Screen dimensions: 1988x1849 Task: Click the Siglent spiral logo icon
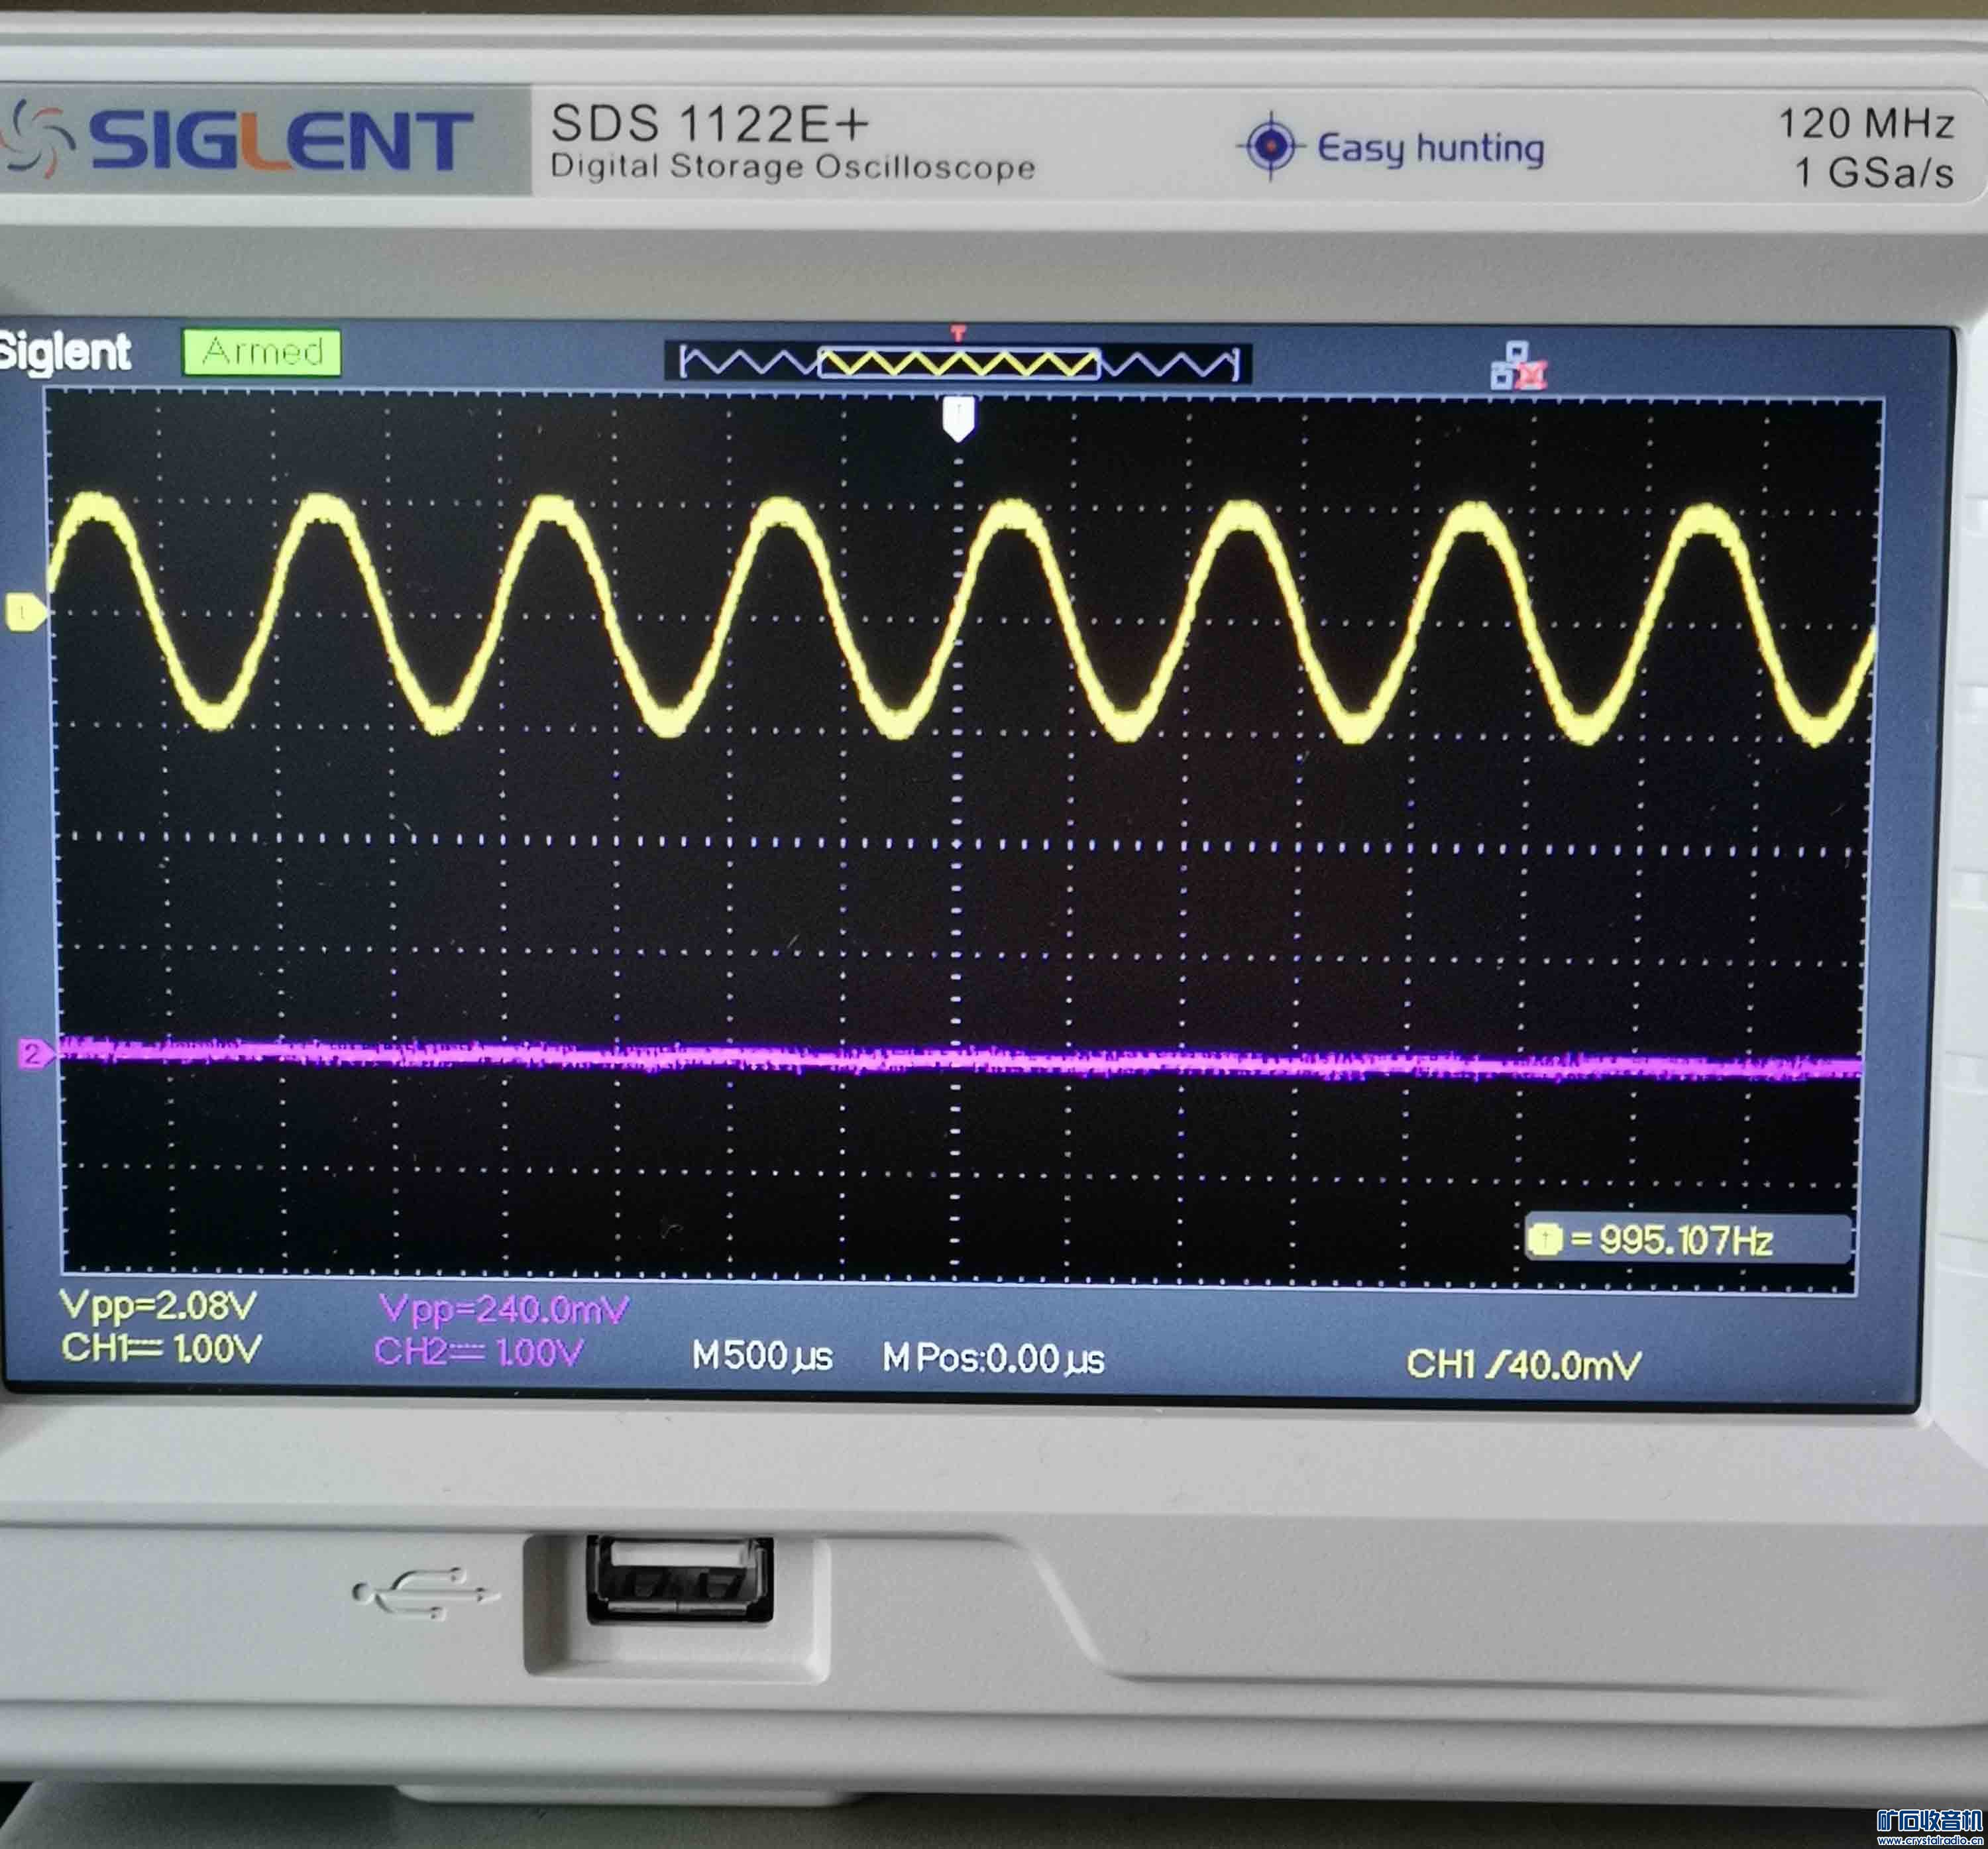click(x=37, y=140)
